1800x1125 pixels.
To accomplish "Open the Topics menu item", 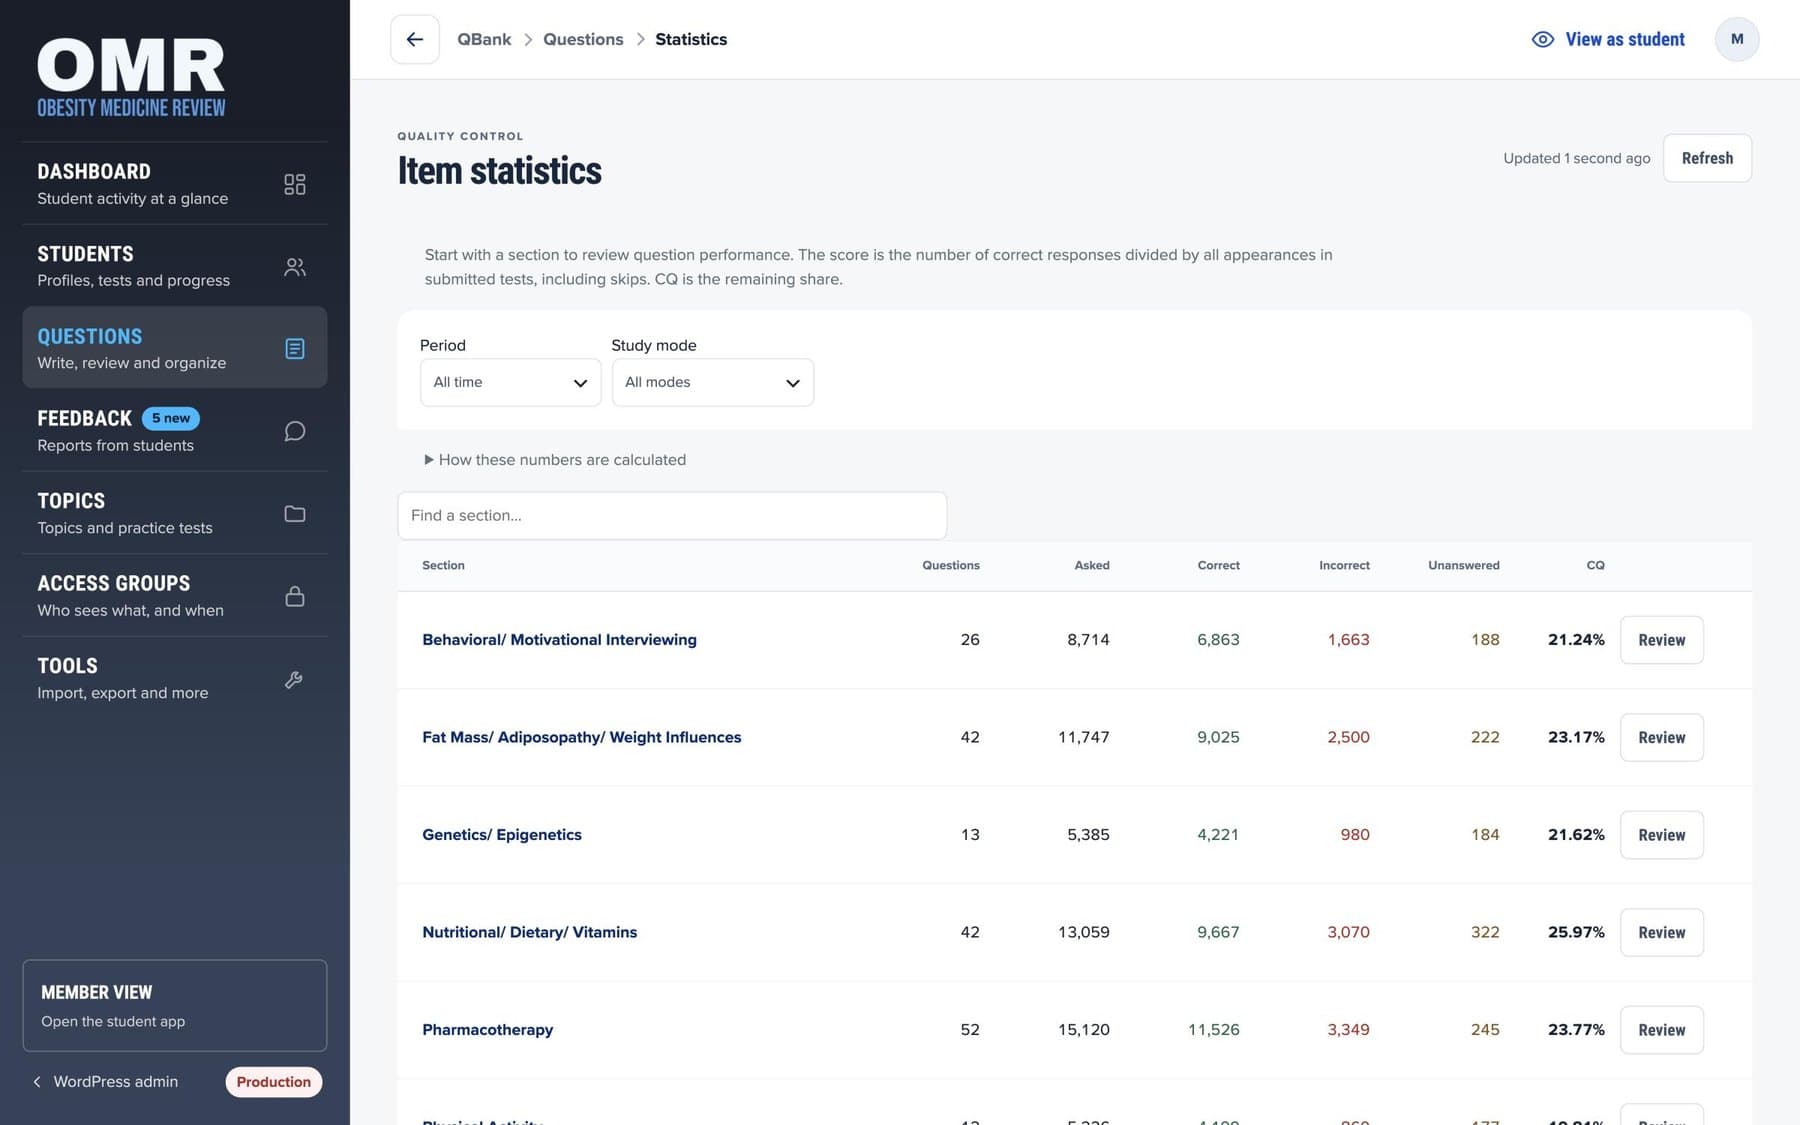I will (175, 513).
